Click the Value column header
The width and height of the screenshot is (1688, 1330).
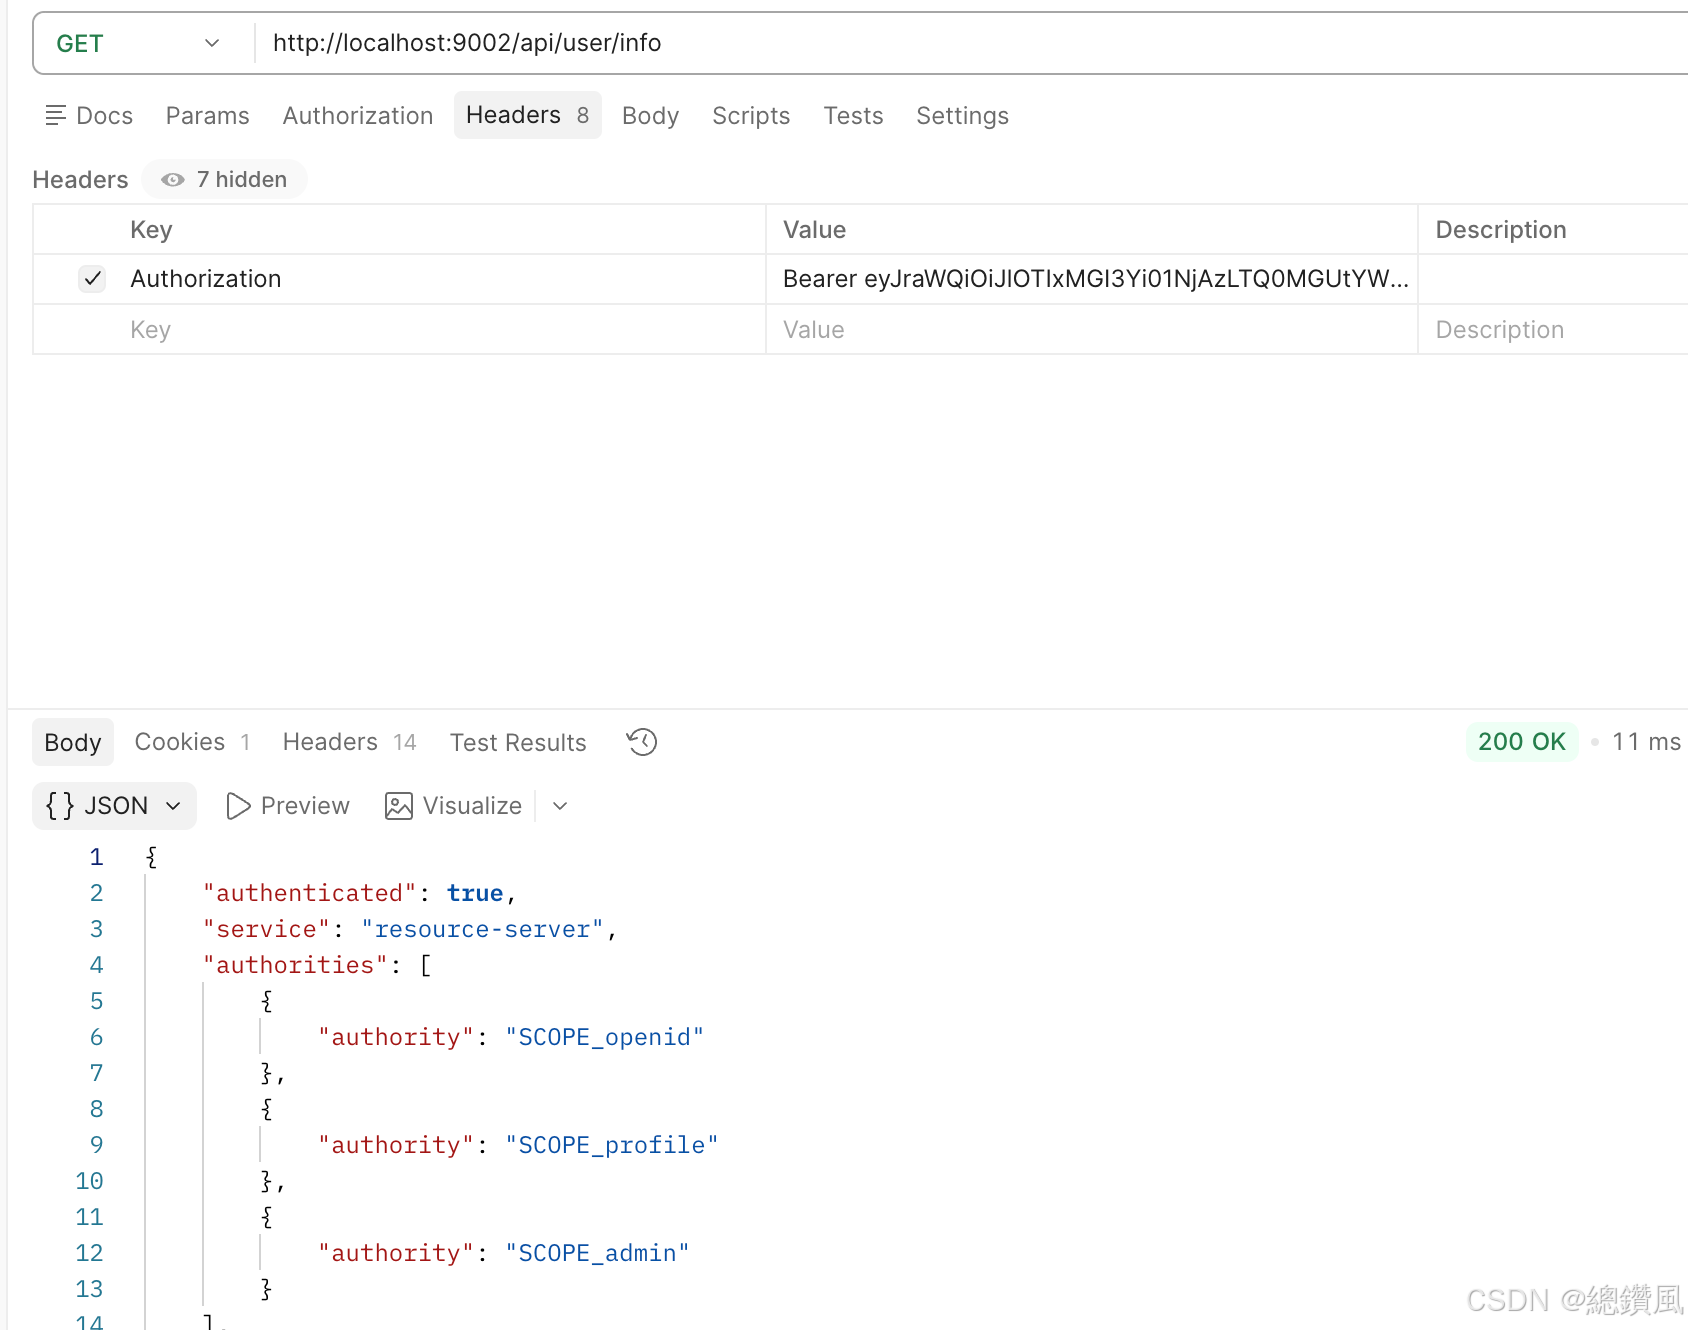814,230
